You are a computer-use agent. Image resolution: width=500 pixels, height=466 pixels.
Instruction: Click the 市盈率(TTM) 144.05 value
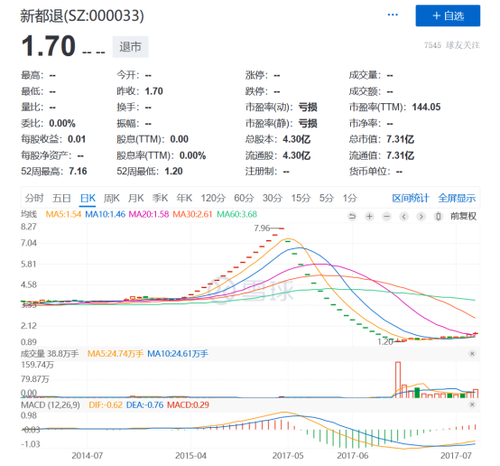coord(426,107)
